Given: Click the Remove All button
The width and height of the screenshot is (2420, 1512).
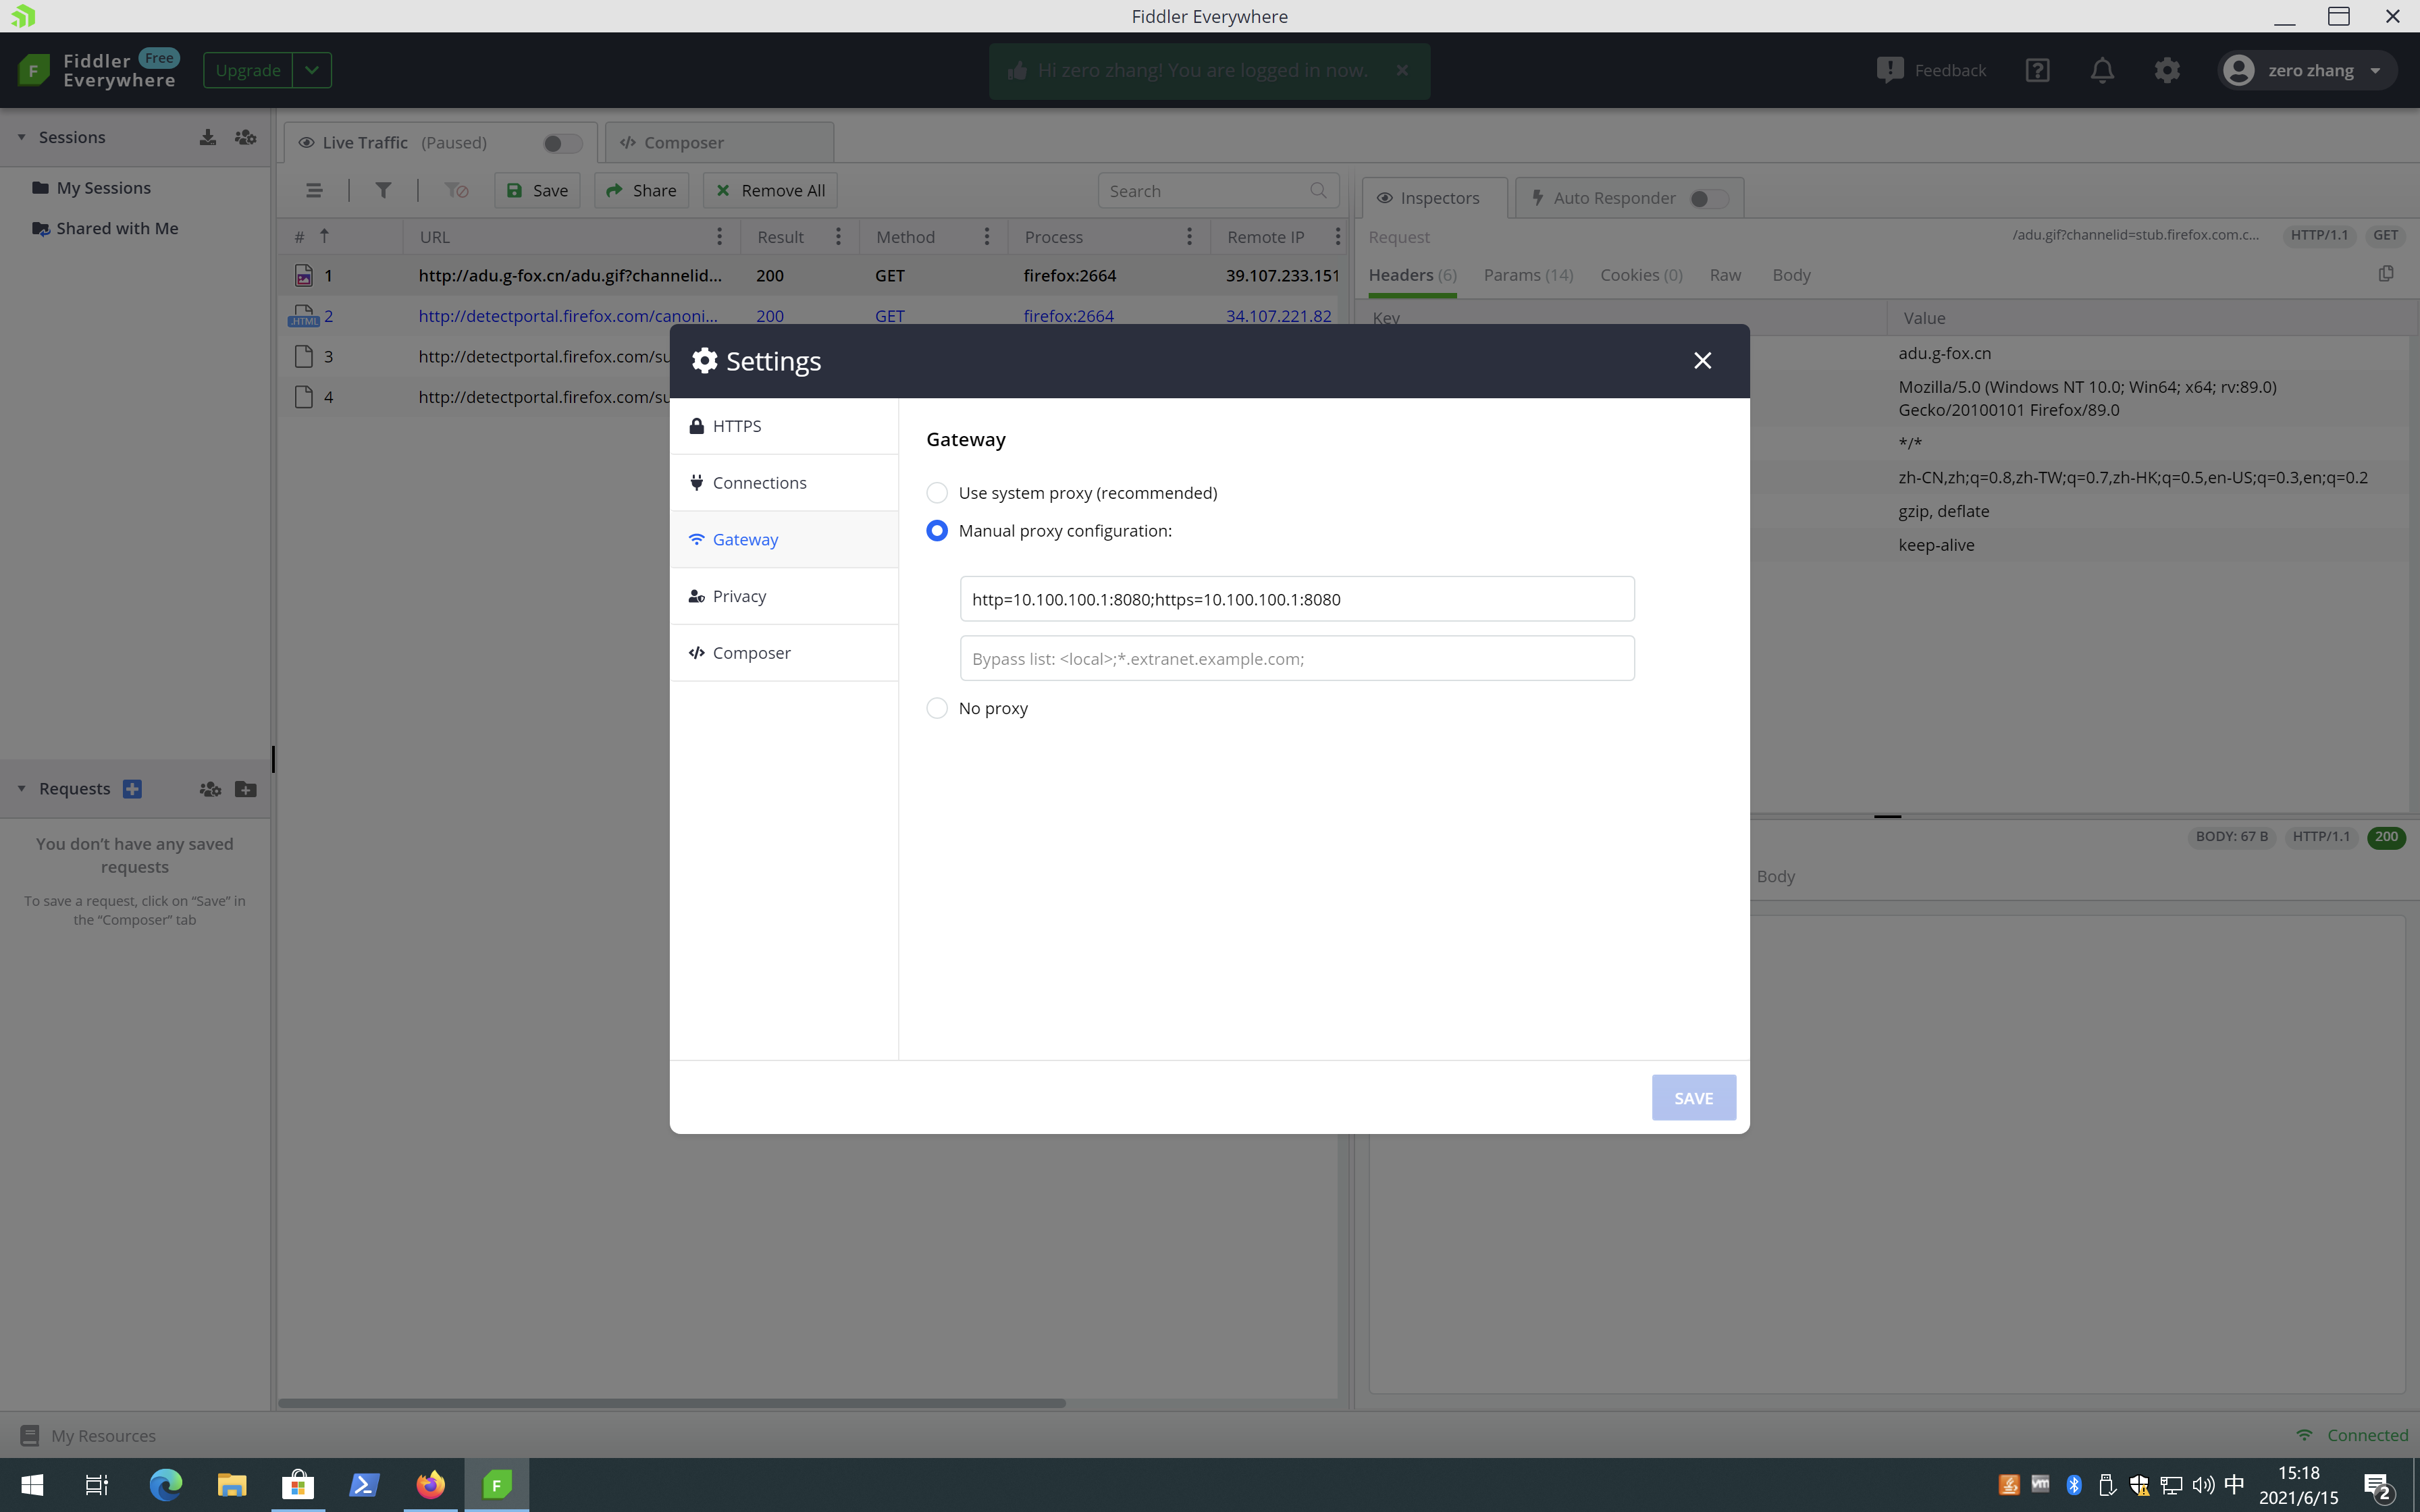Looking at the screenshot, I should (770, 190).
